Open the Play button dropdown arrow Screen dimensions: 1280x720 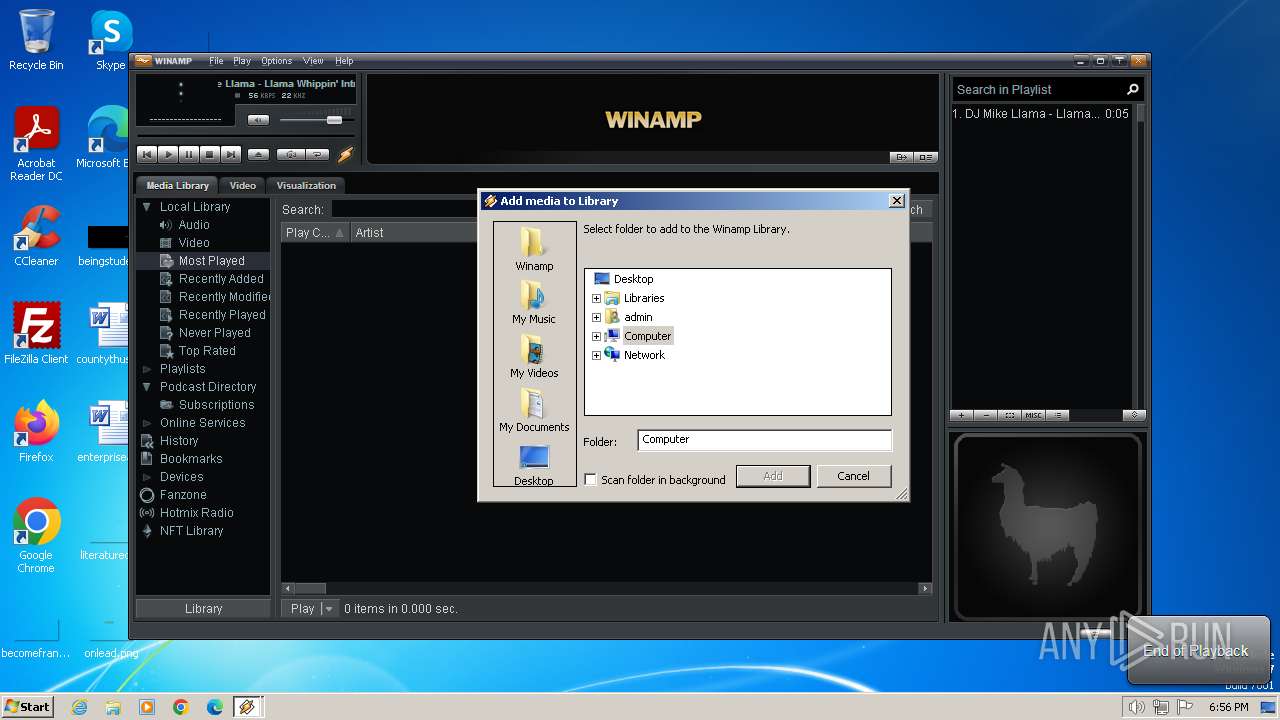coord(329,608)
